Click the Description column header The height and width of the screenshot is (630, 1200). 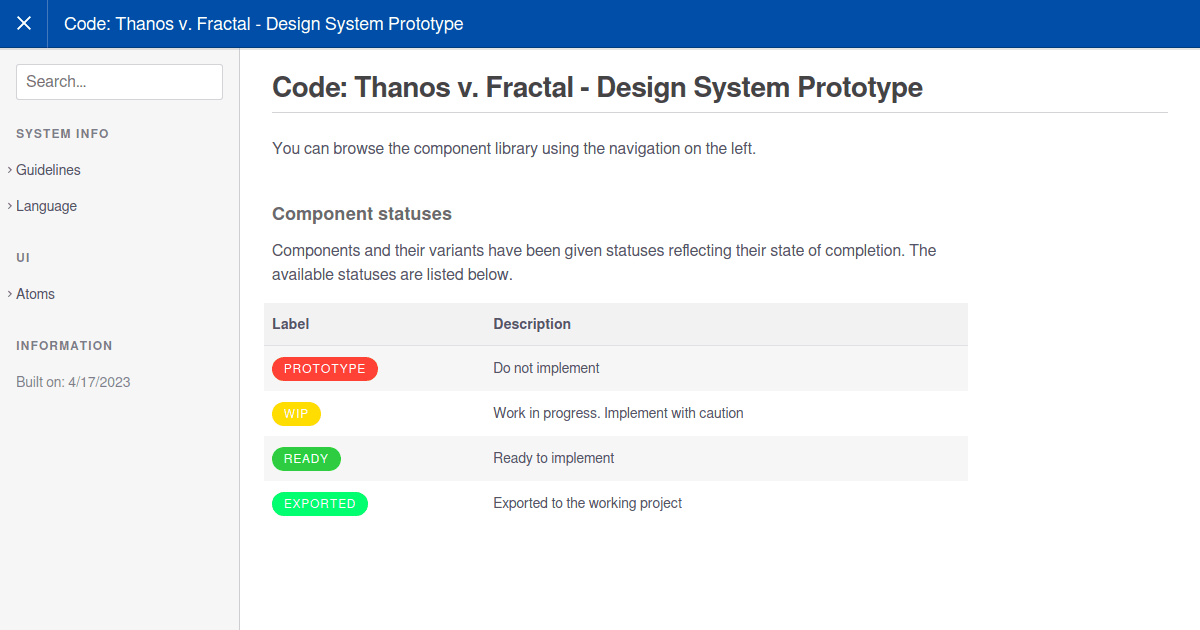tap(532, 324)
